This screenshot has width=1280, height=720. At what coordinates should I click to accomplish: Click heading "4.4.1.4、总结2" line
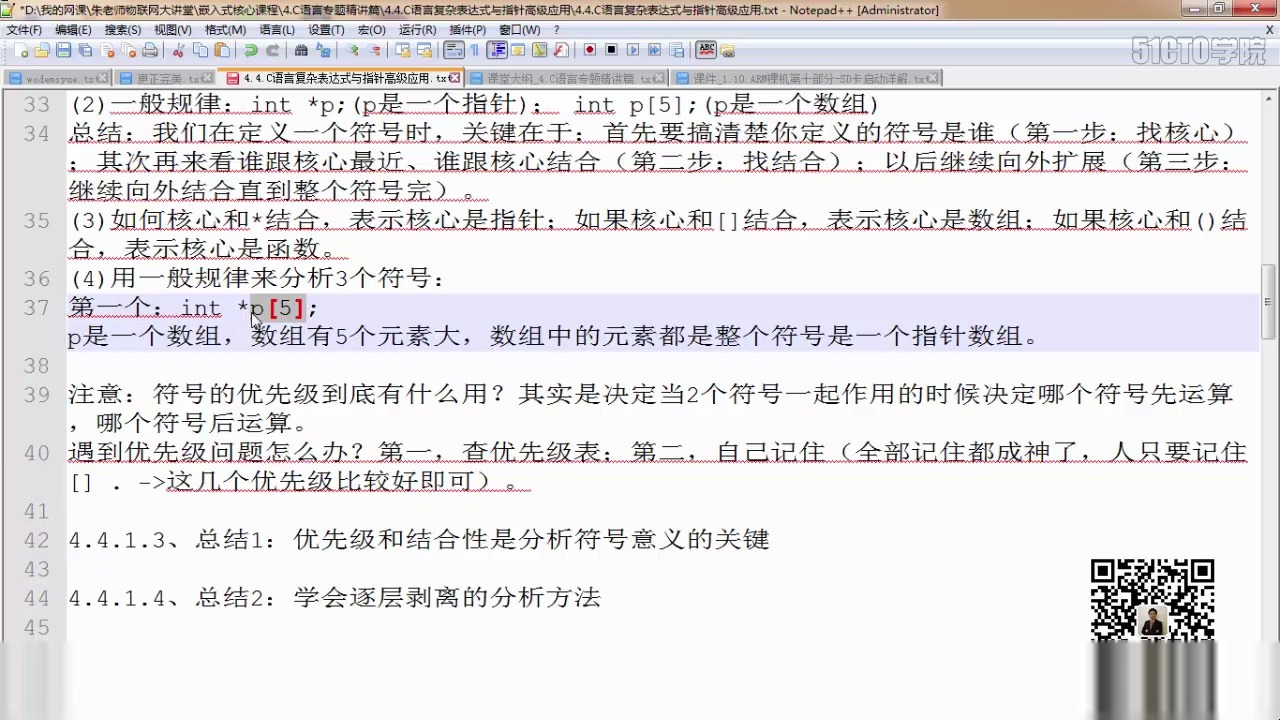coord(334,599)
